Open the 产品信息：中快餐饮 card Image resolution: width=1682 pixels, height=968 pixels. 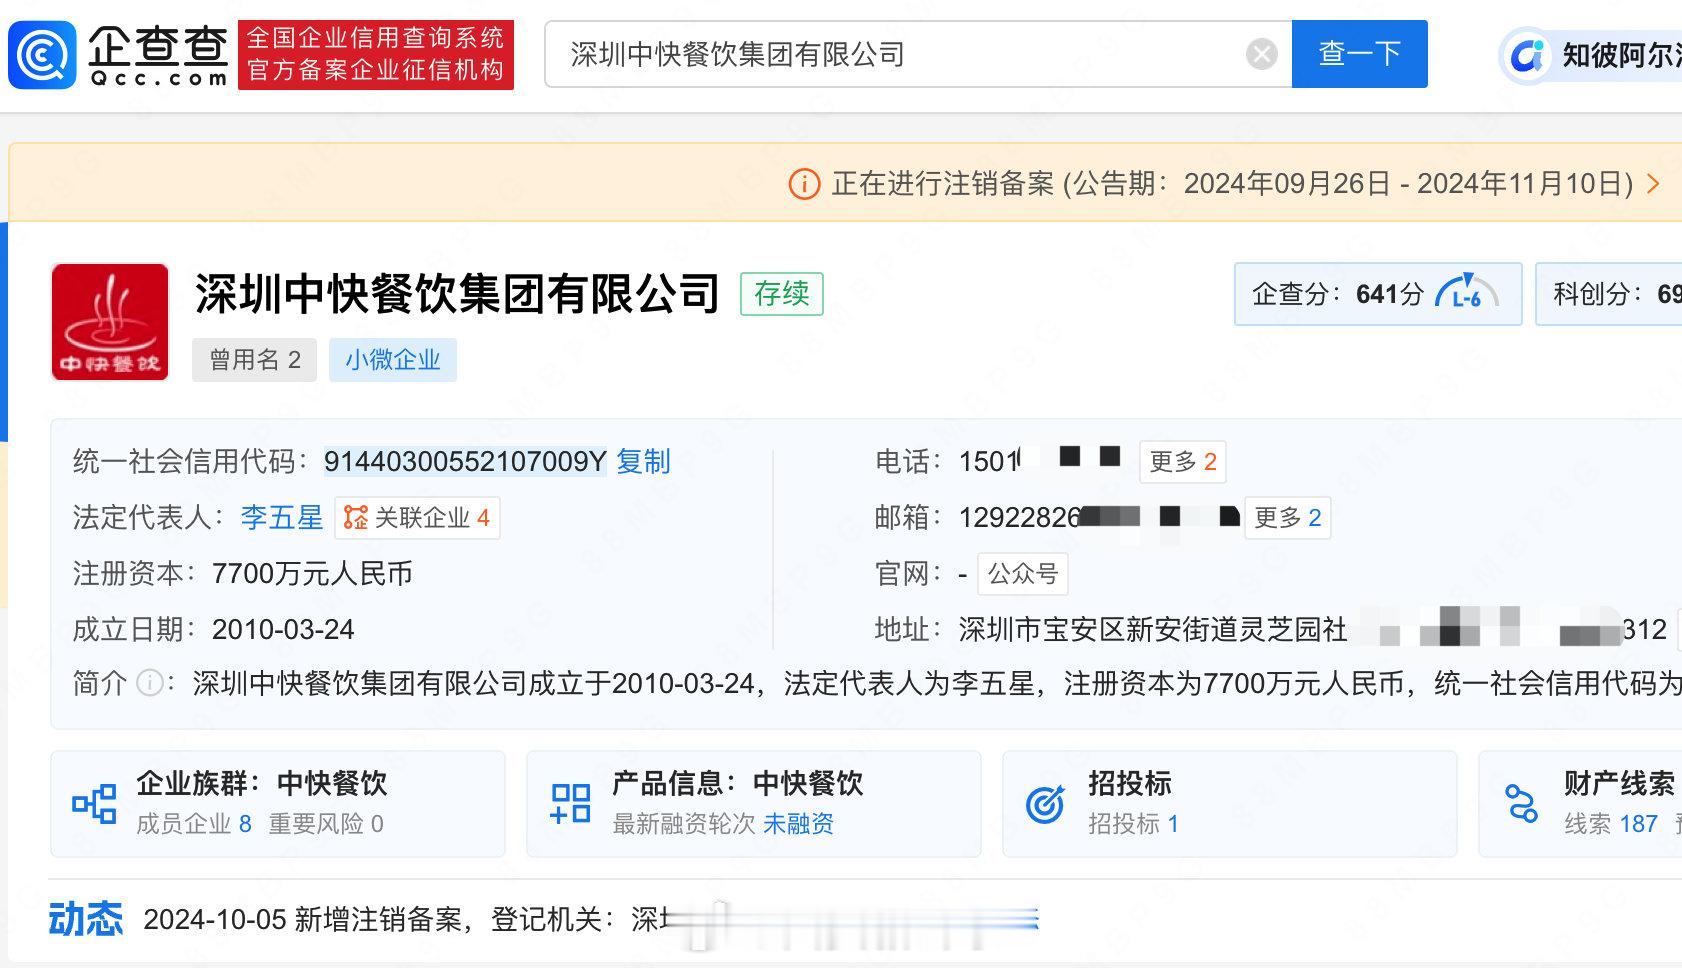click(x=754, y=804)
